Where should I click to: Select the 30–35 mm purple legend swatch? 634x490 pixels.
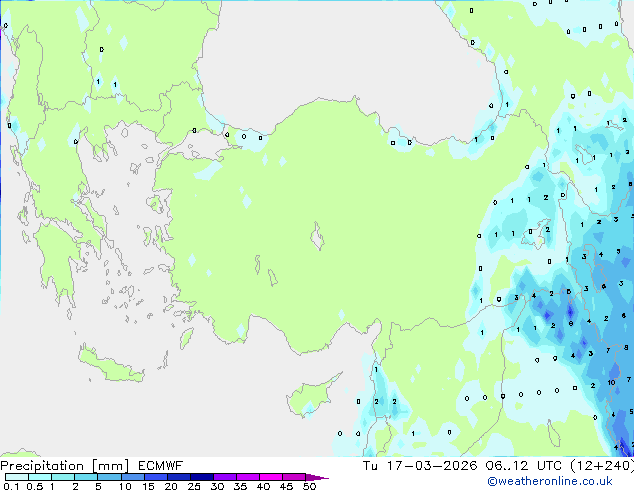click(225, 477)
